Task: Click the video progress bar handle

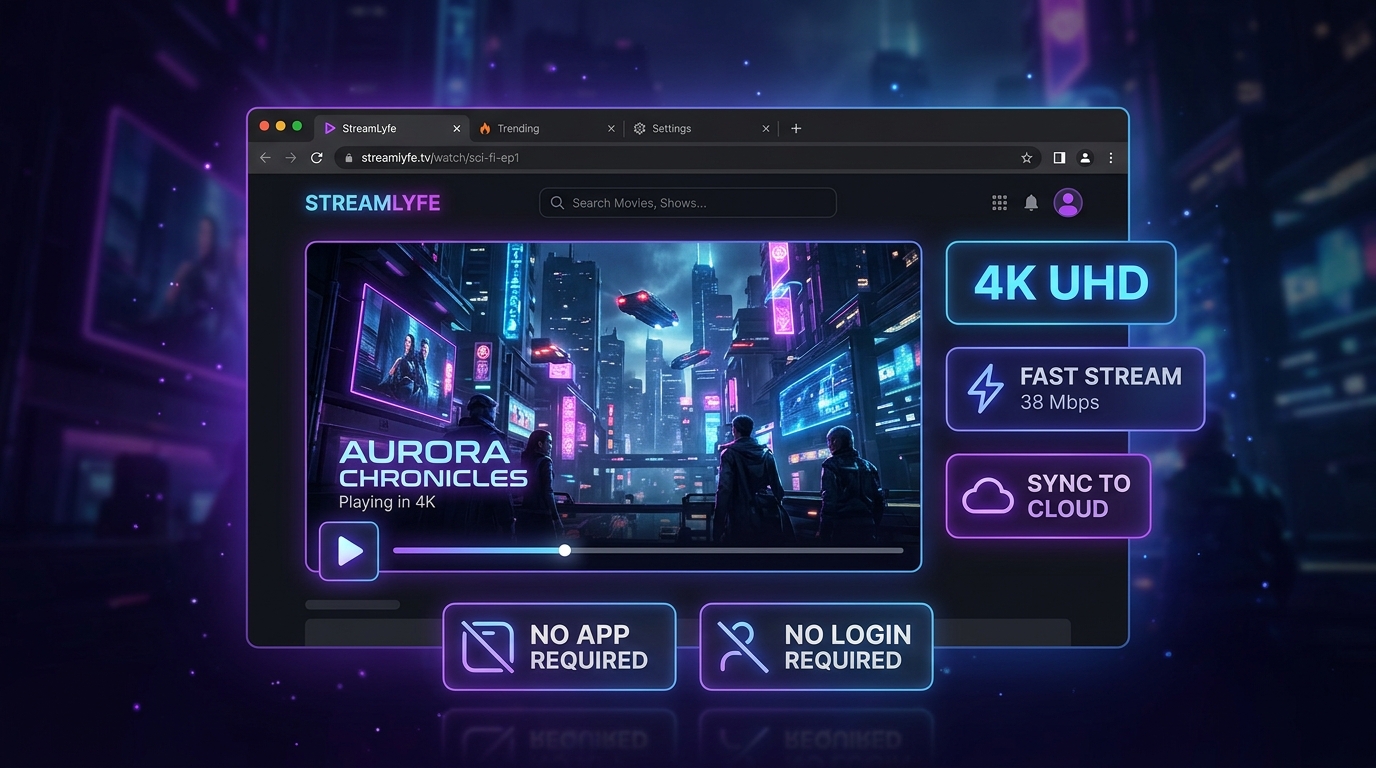Action: pos(565,550)
